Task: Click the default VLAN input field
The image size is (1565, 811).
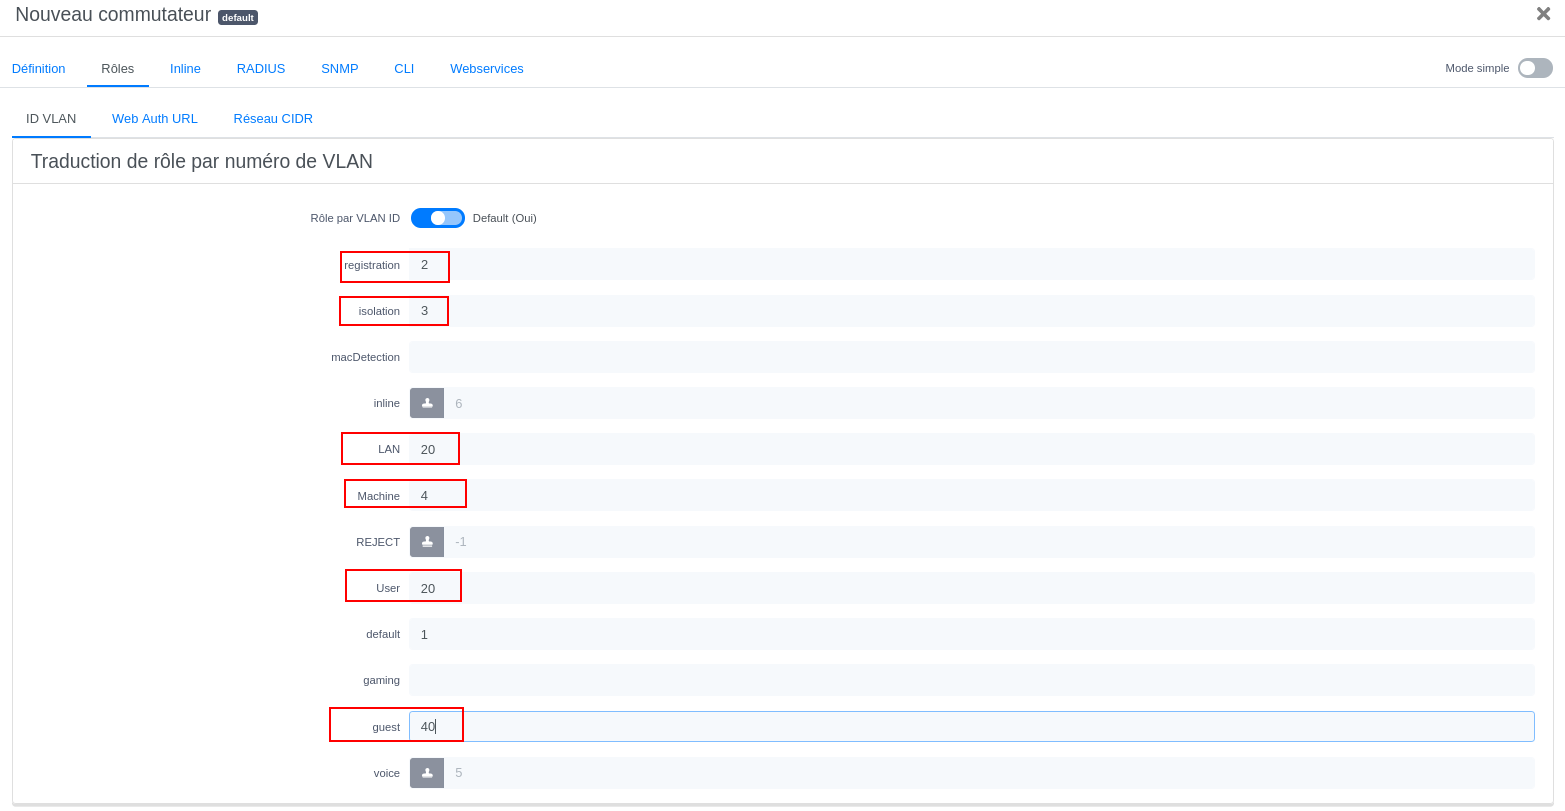Action: point(972,634)
